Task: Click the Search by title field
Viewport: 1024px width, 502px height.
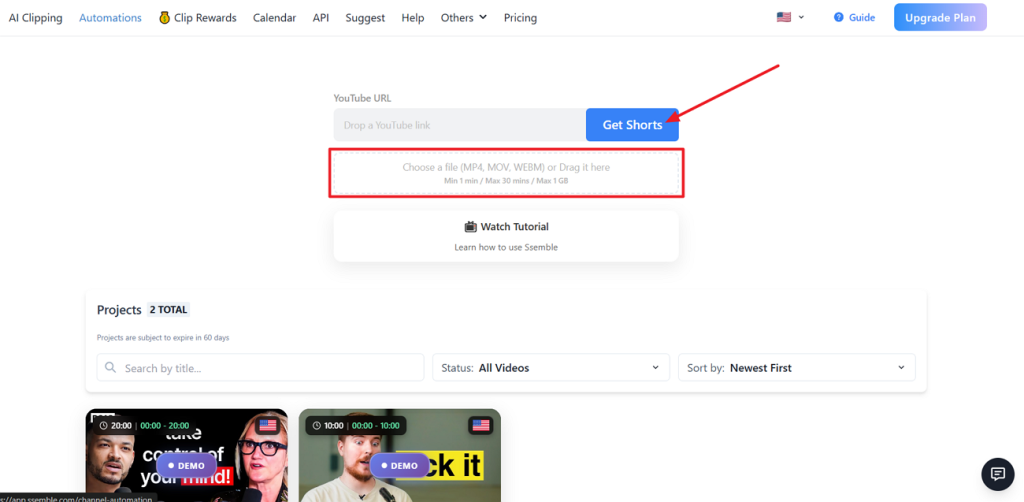Action: (x=261, y=368)
